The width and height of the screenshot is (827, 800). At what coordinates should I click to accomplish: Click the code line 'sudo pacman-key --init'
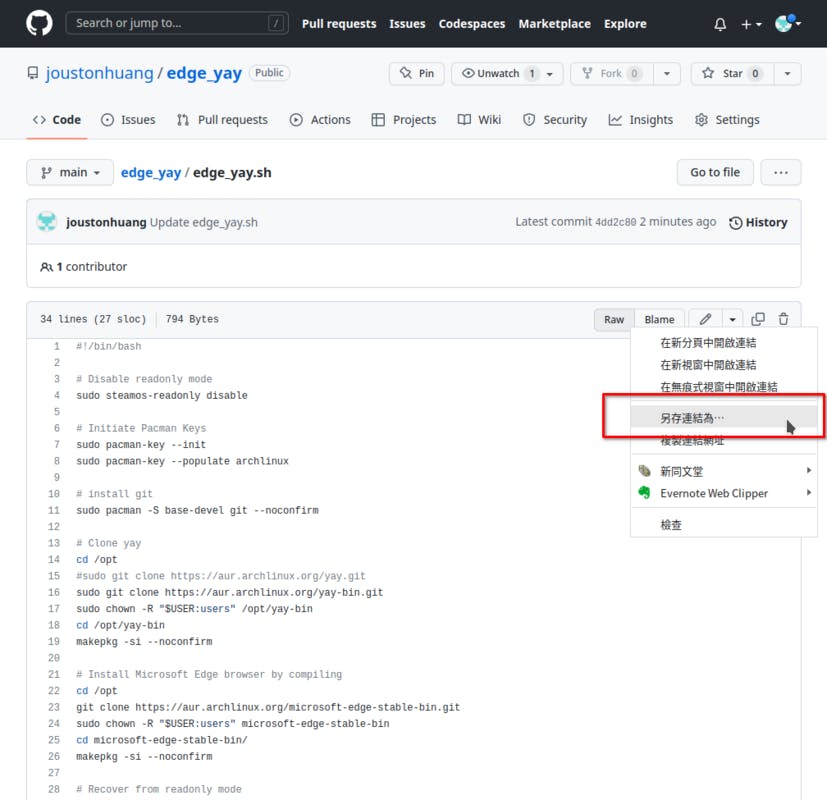141,445
